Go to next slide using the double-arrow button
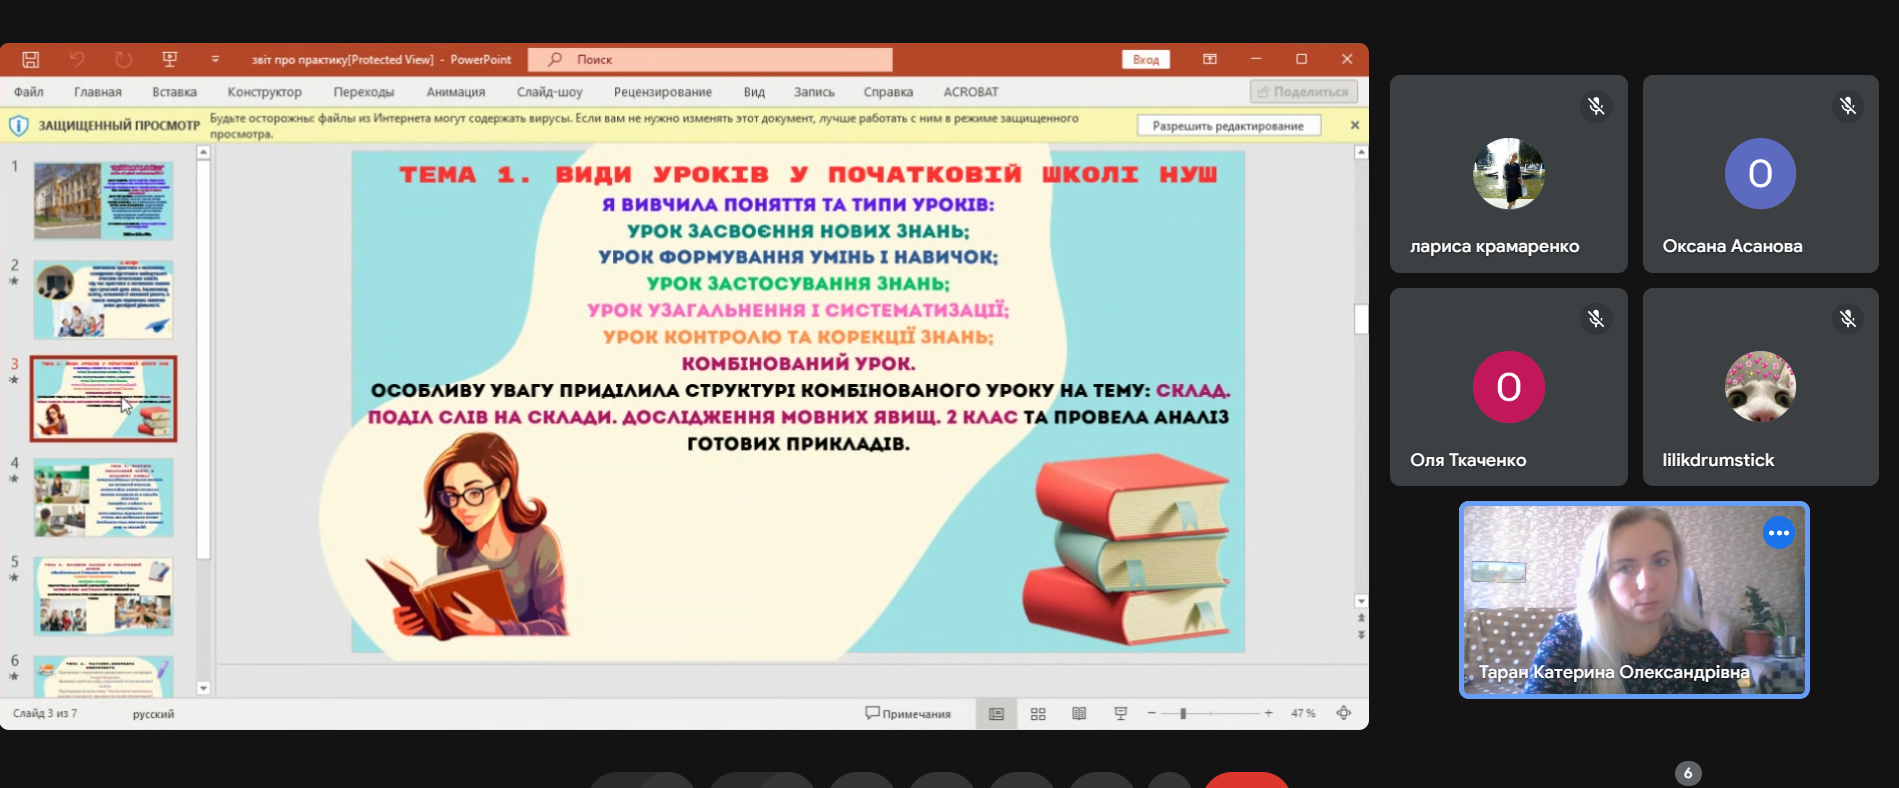Viewport: 1899px width, 788px height. tap(1361, 634)
